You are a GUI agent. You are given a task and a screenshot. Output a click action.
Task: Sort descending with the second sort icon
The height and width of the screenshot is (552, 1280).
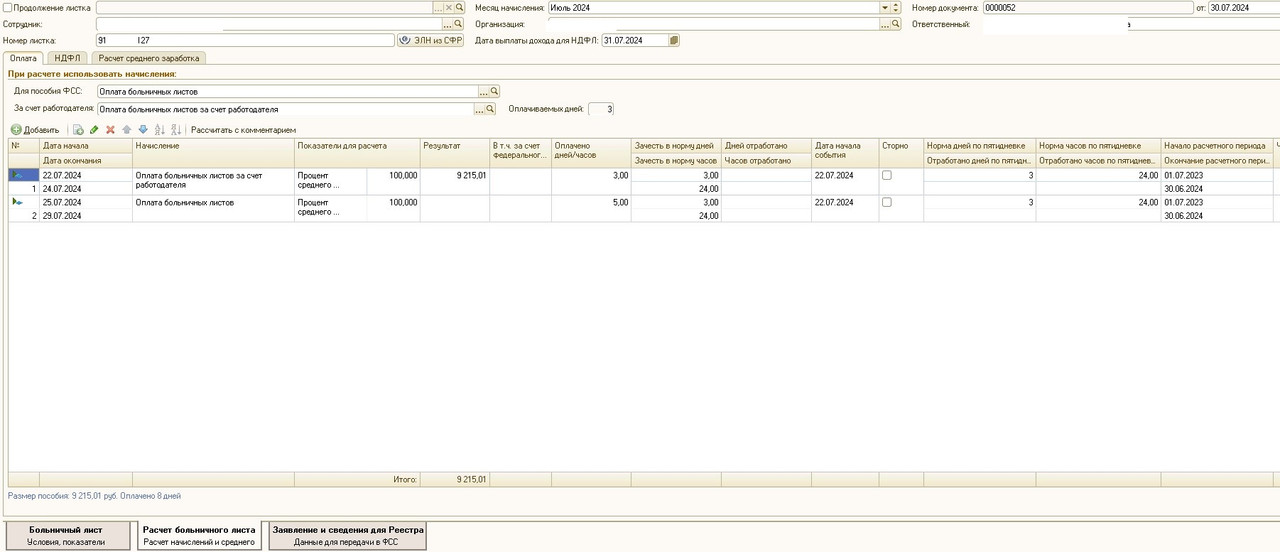coord(176,130)
